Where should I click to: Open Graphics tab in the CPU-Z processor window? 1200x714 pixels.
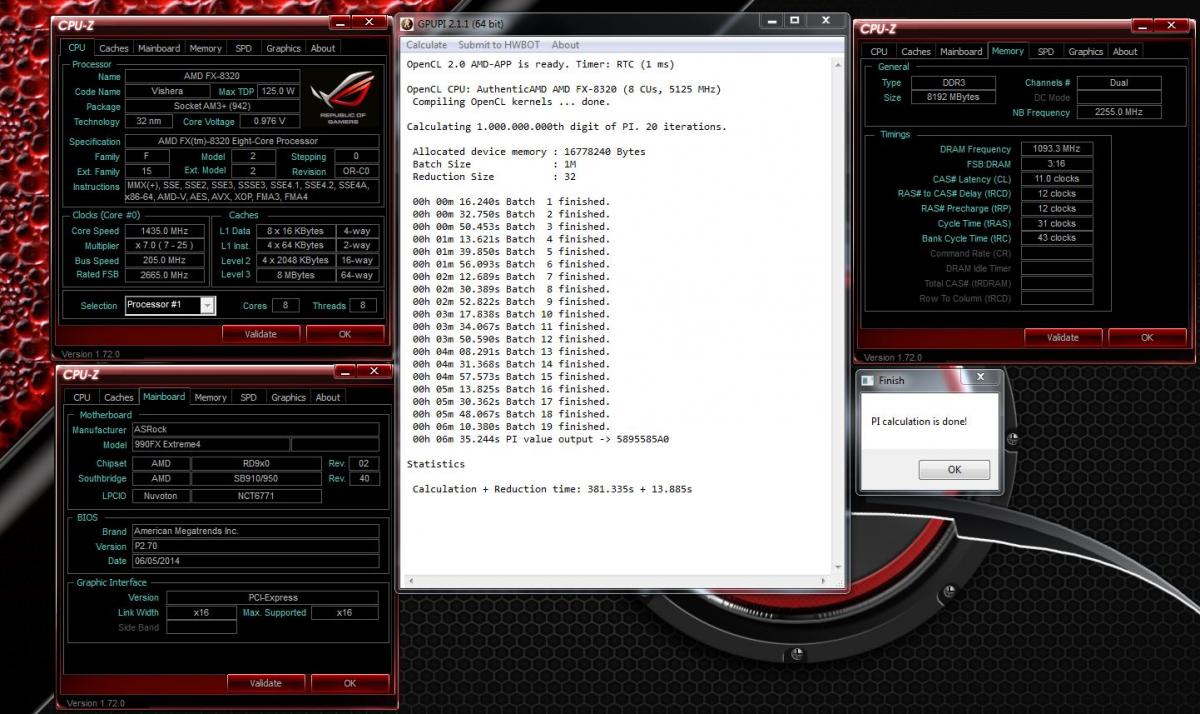coord(283,48)
